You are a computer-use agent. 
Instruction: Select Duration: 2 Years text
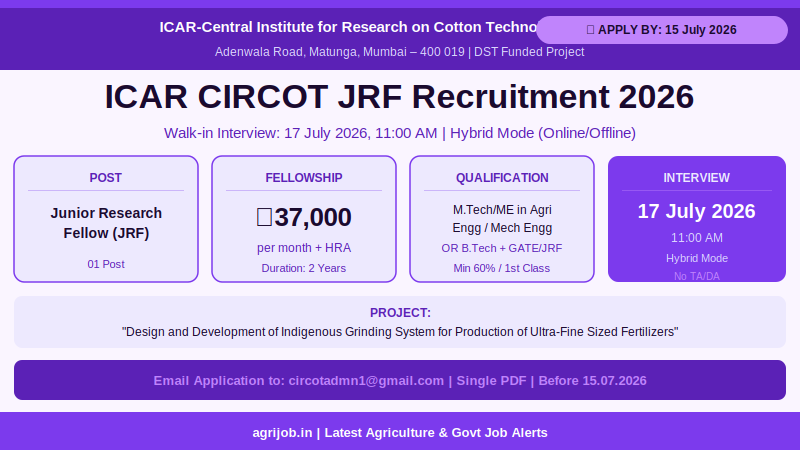[304, 268]
